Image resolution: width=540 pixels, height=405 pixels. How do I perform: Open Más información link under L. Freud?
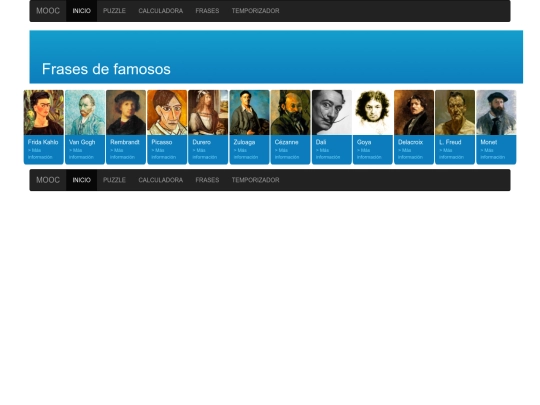(451, 154)
